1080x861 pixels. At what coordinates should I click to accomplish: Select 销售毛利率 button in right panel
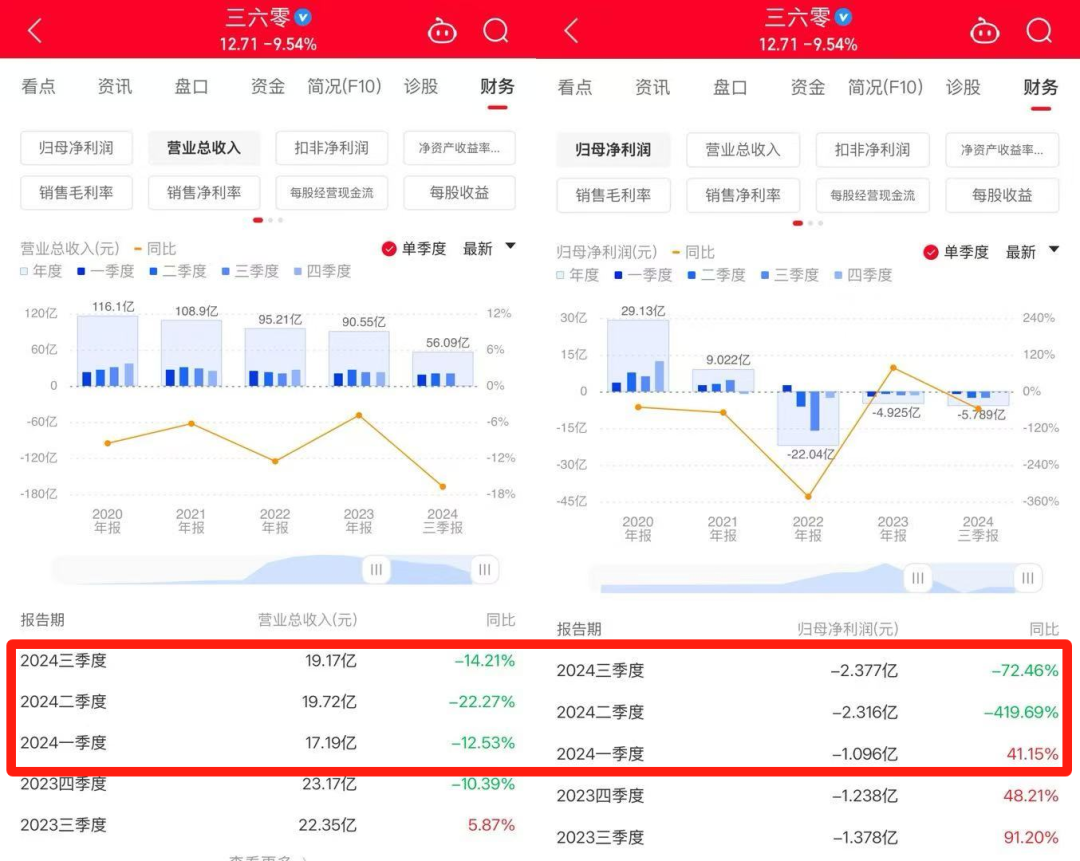tap(613, 196)
